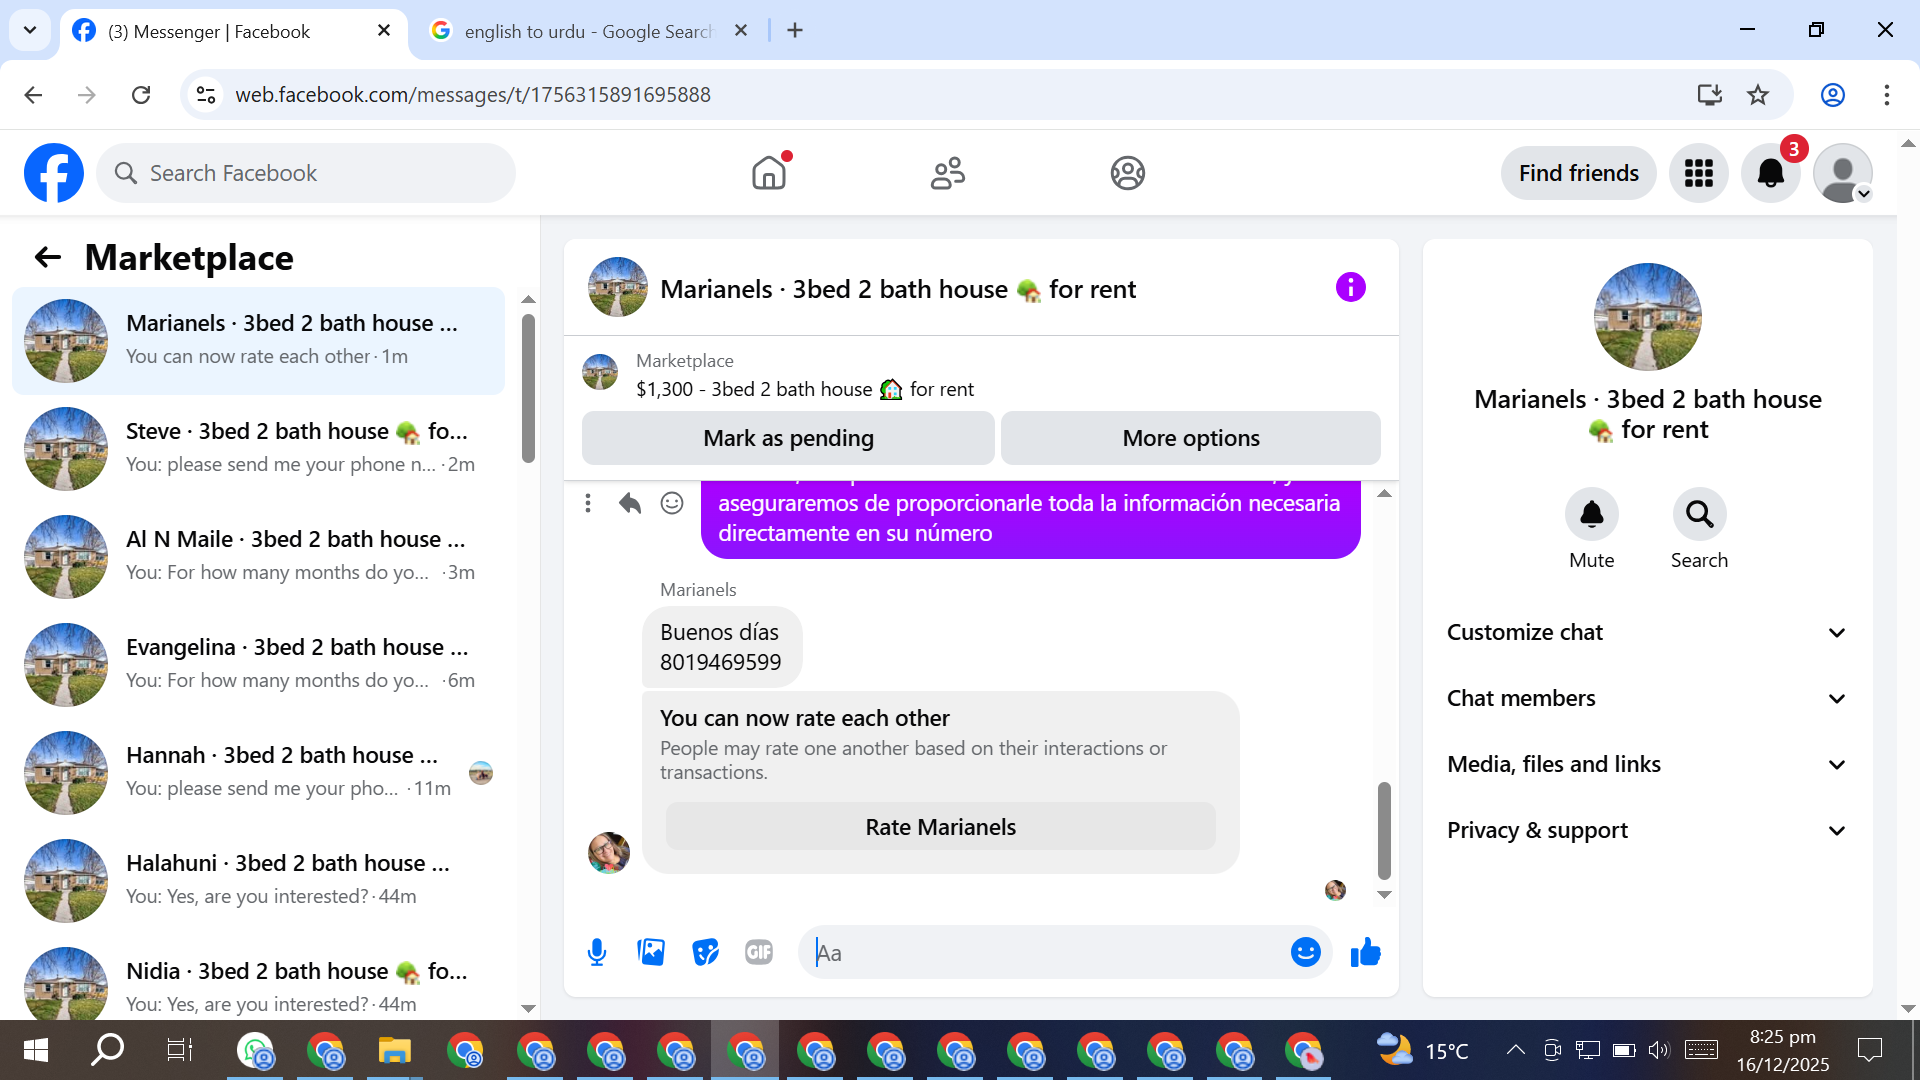Bookmark this page with the star icon
This screenshot has height=1080, width=1920.
tap(1757, 95)
